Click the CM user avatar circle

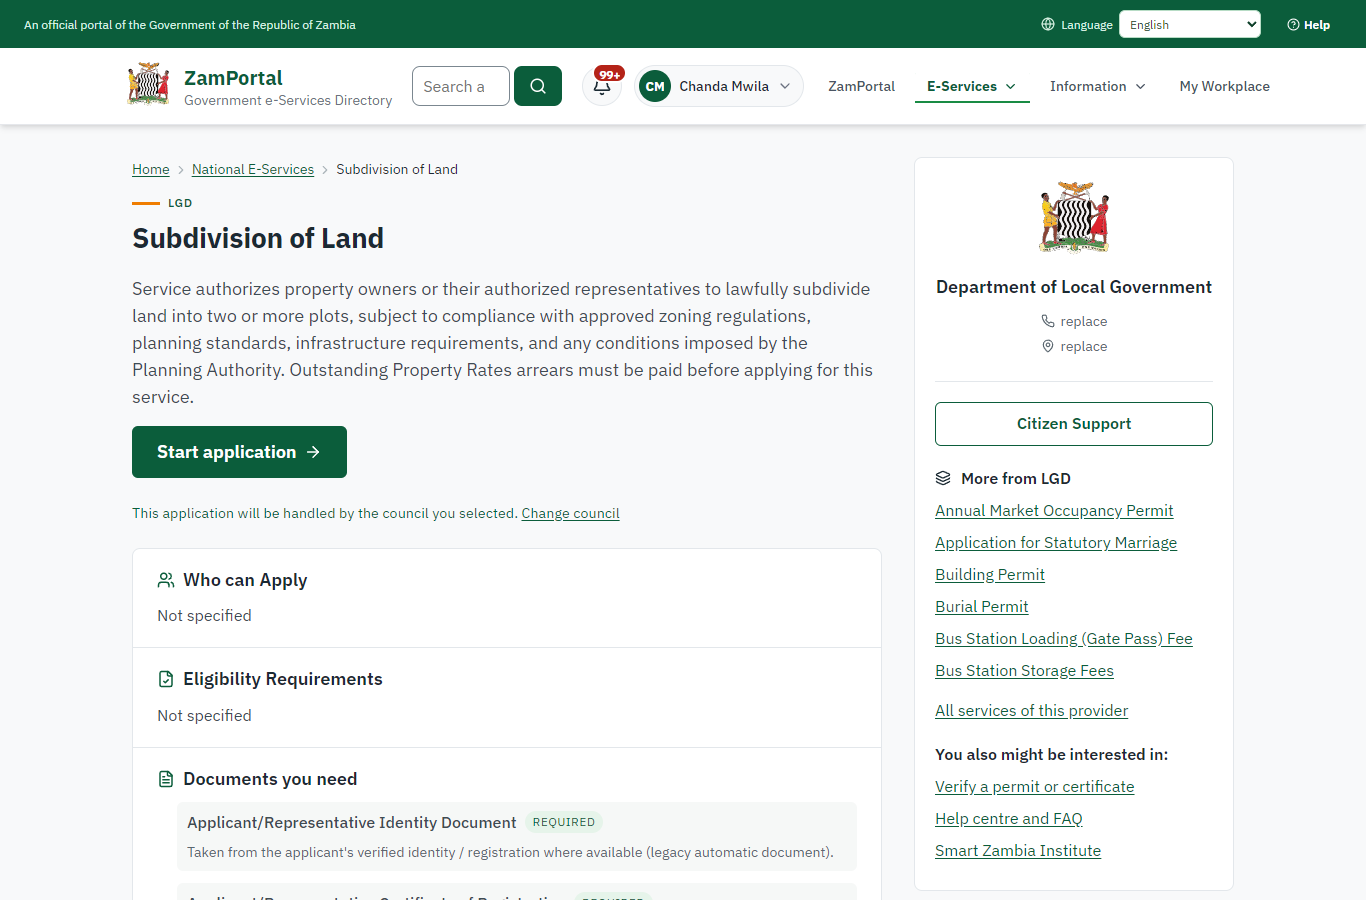click(655, 86)
